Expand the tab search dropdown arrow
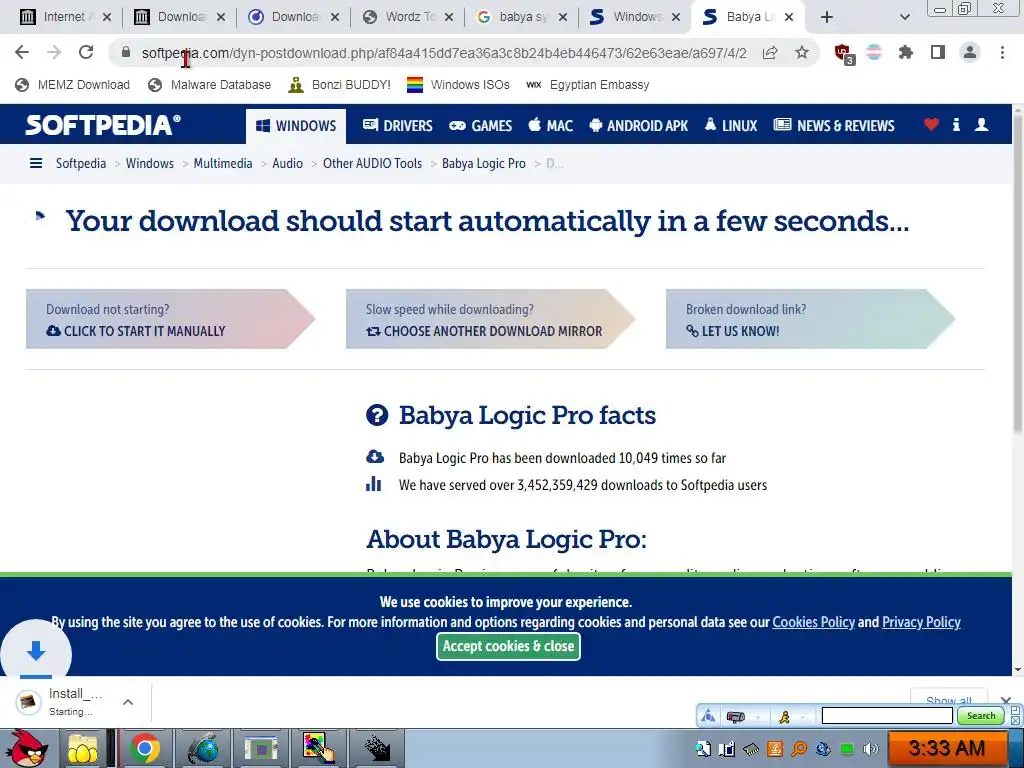Image resolution: width=1024 pixels, height=768 pixels. pyautogui.click(x=904, y=17)
